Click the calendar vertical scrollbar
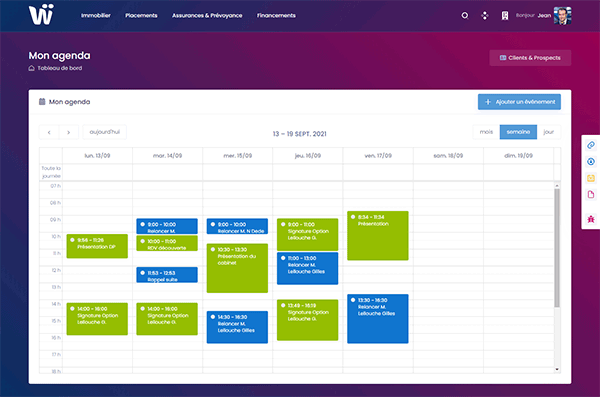This screenshot has width=600, height=397. [557, 248]
